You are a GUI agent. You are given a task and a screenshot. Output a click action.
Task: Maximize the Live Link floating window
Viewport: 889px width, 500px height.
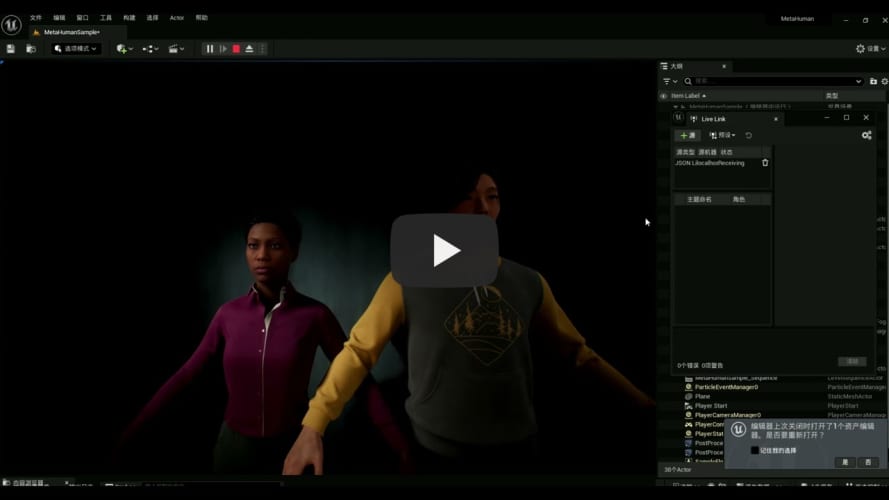coord(846,117)
